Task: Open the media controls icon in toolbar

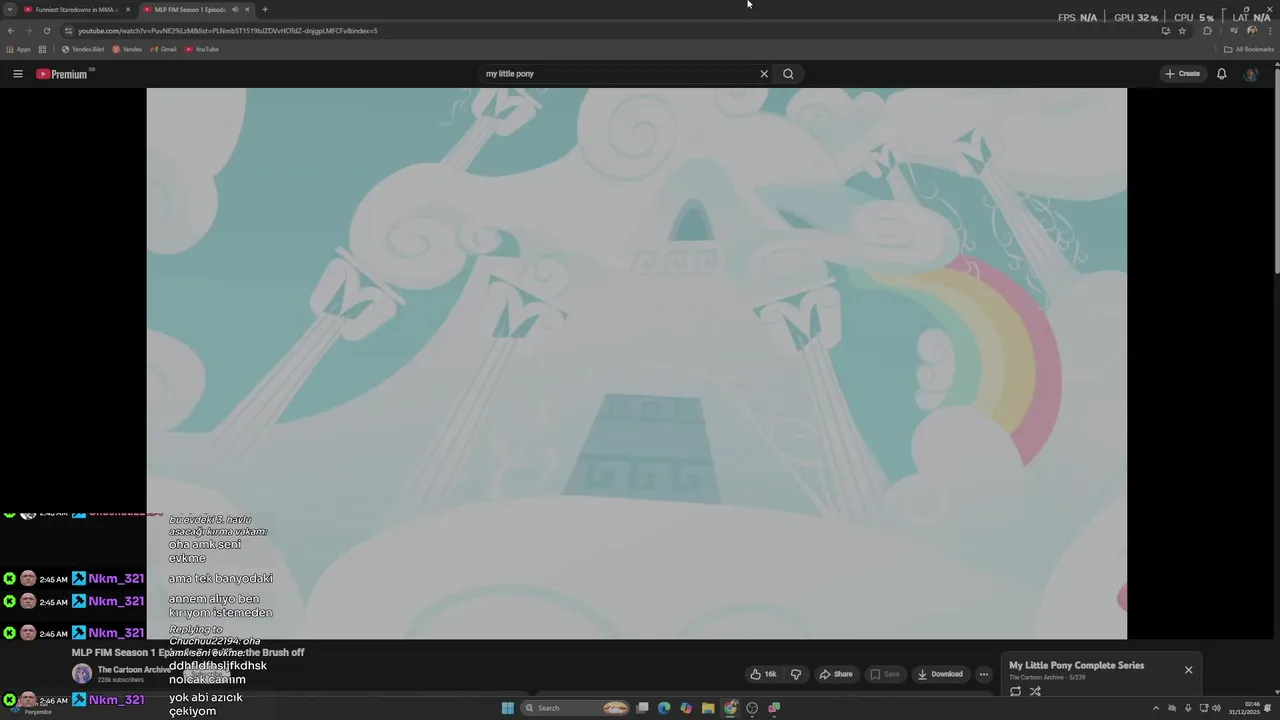Action: [x=1234, y=31]
